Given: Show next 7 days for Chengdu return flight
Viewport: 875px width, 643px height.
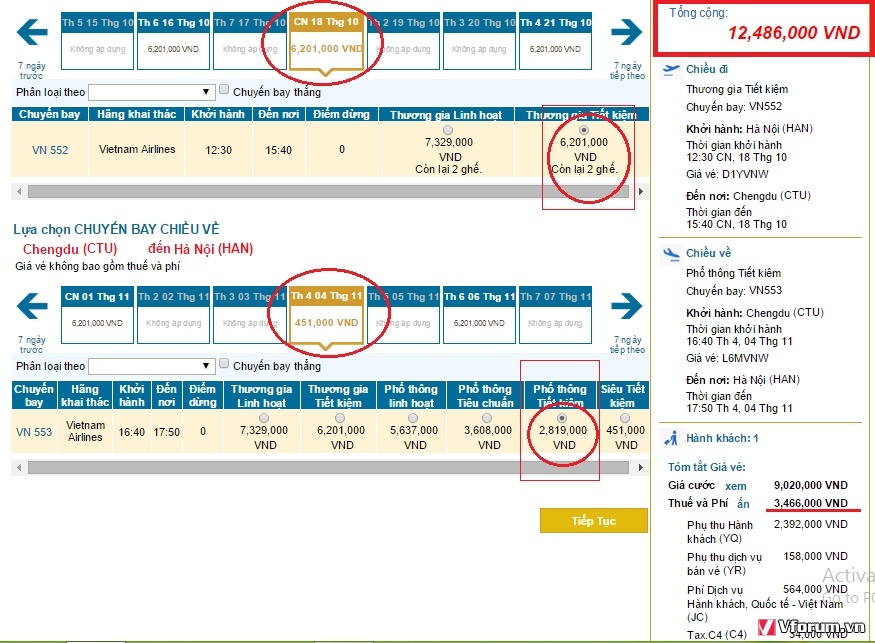Looking at the screenshot, I should 627,306.
